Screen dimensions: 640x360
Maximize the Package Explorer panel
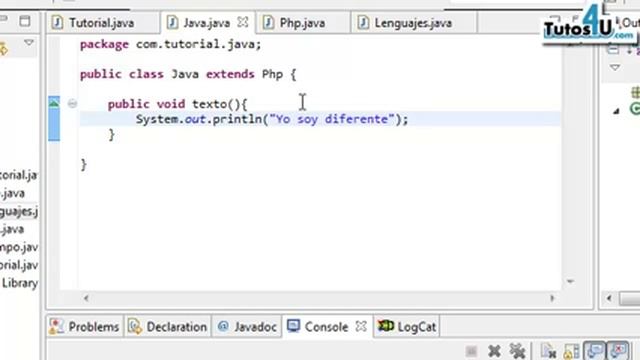click(x=25, y=21)
